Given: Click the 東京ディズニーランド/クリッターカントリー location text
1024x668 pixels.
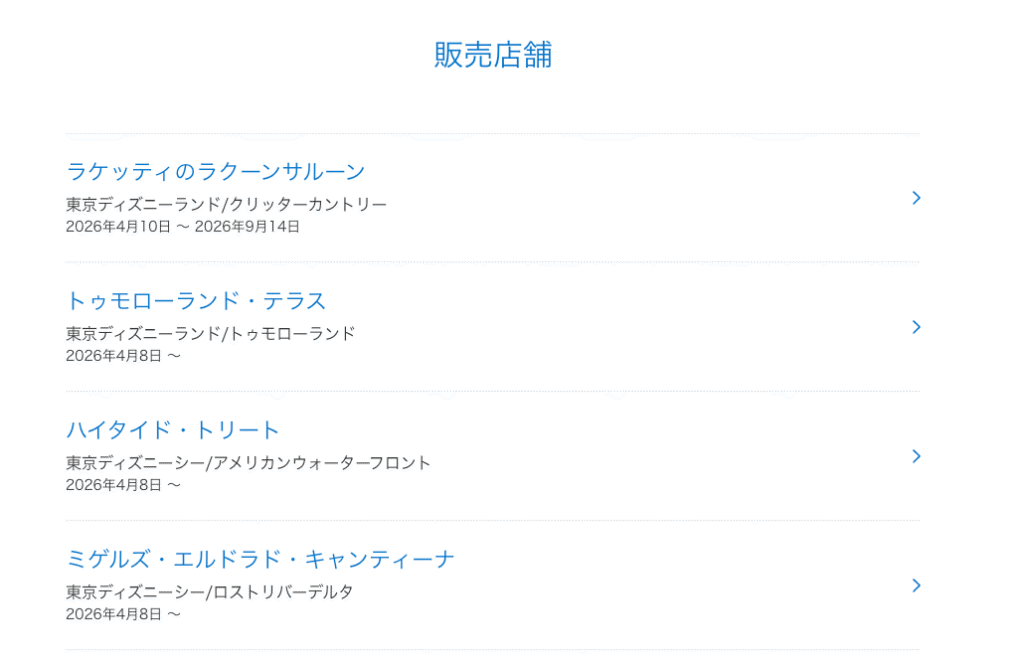Looking at the screenshot, I should [x=226, y=205].
